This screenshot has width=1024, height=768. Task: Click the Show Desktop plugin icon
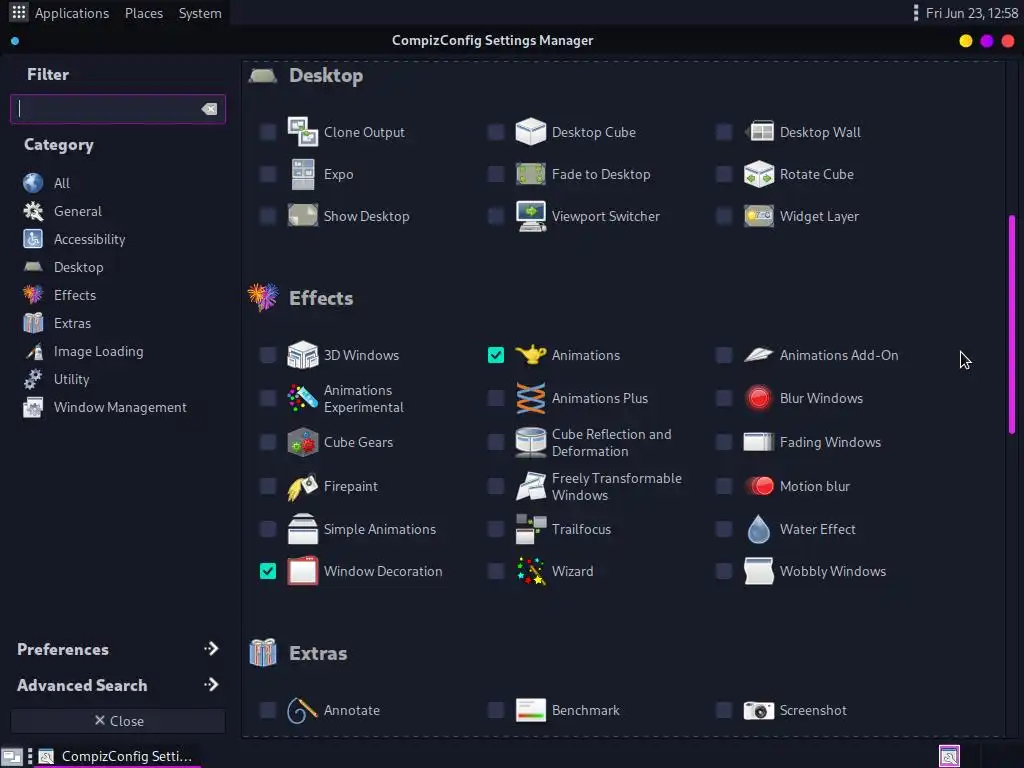tap(302, 216)
